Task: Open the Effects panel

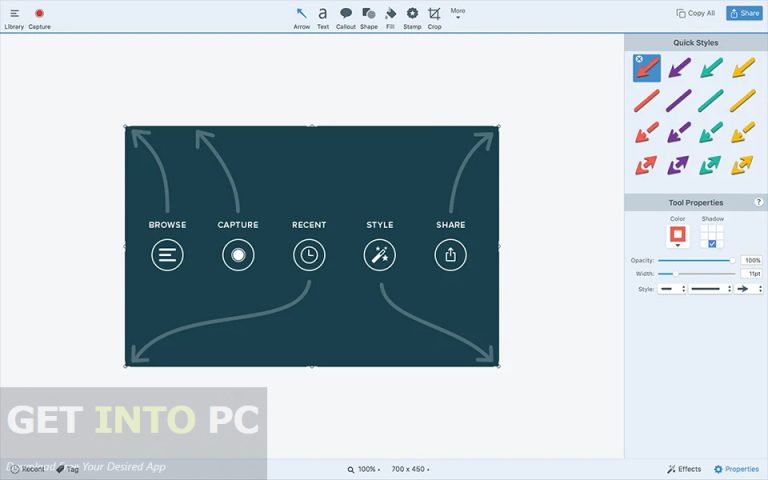Action: 684,469
